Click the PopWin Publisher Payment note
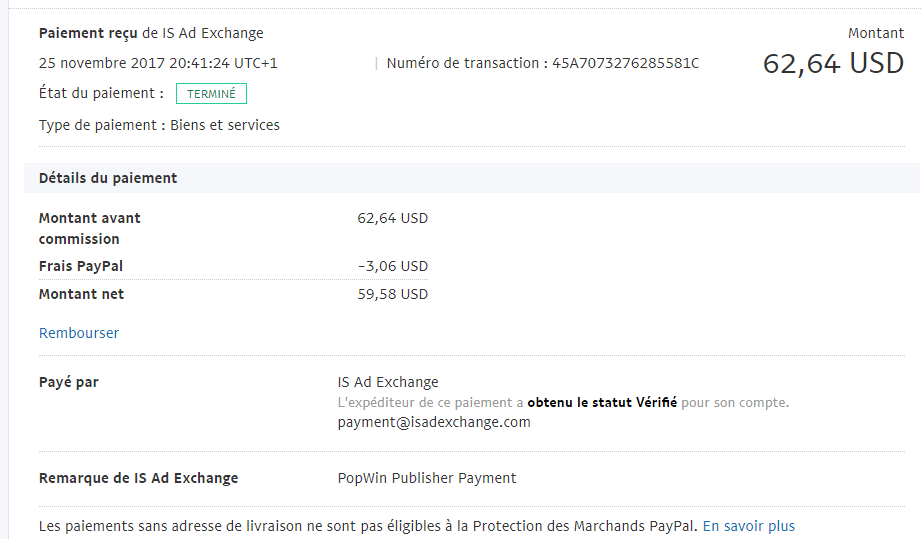Image resolution: width=921 pixels, height=539 pixels. [427, 478]
